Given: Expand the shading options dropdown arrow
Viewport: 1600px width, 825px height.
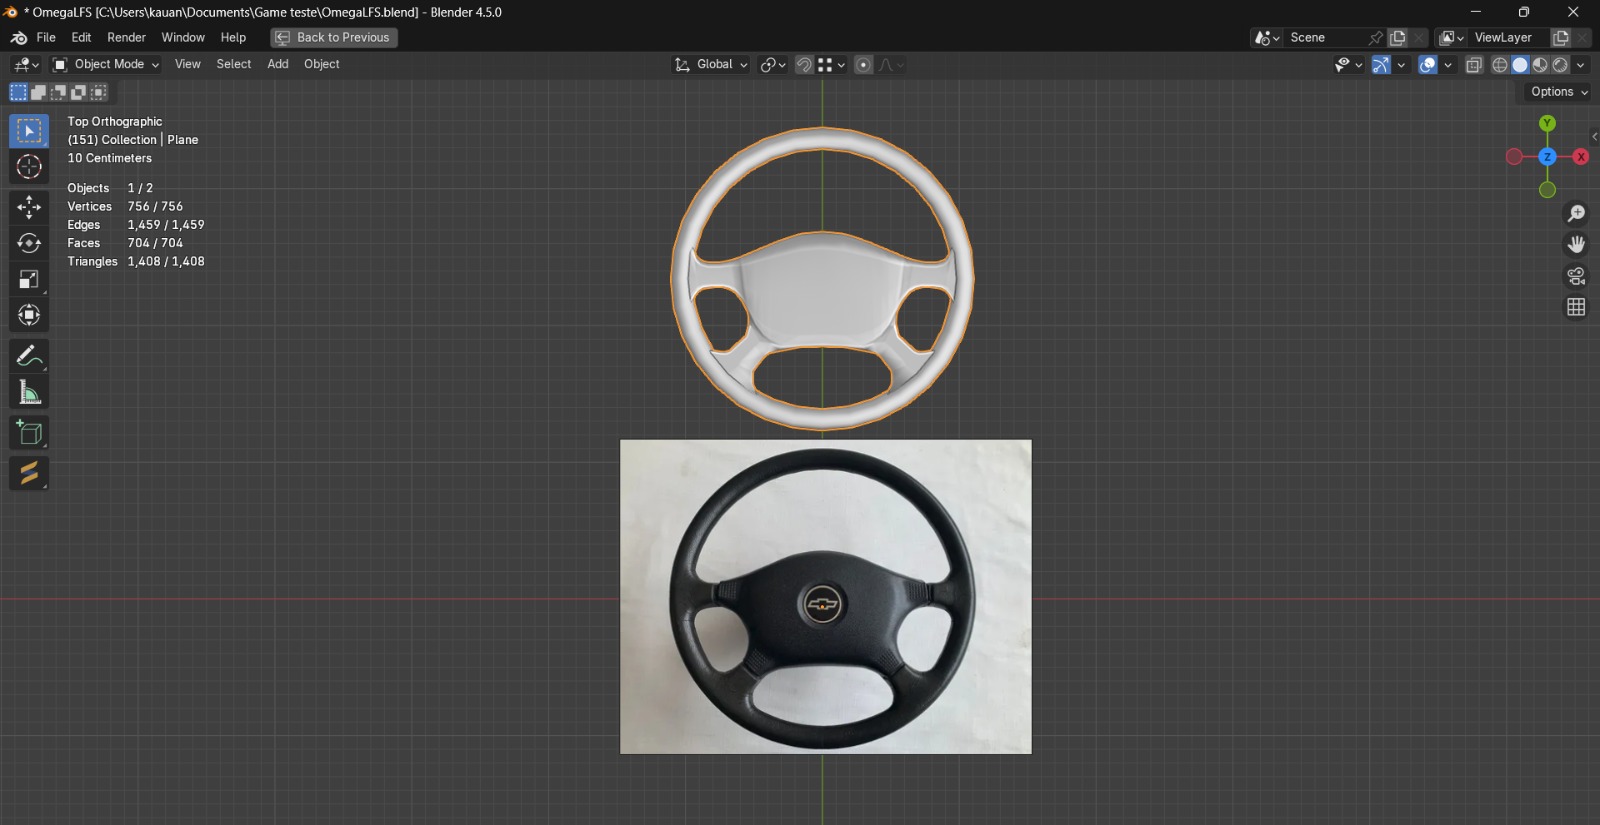Looking at the screenshot, I should [x=1580, y=65].
